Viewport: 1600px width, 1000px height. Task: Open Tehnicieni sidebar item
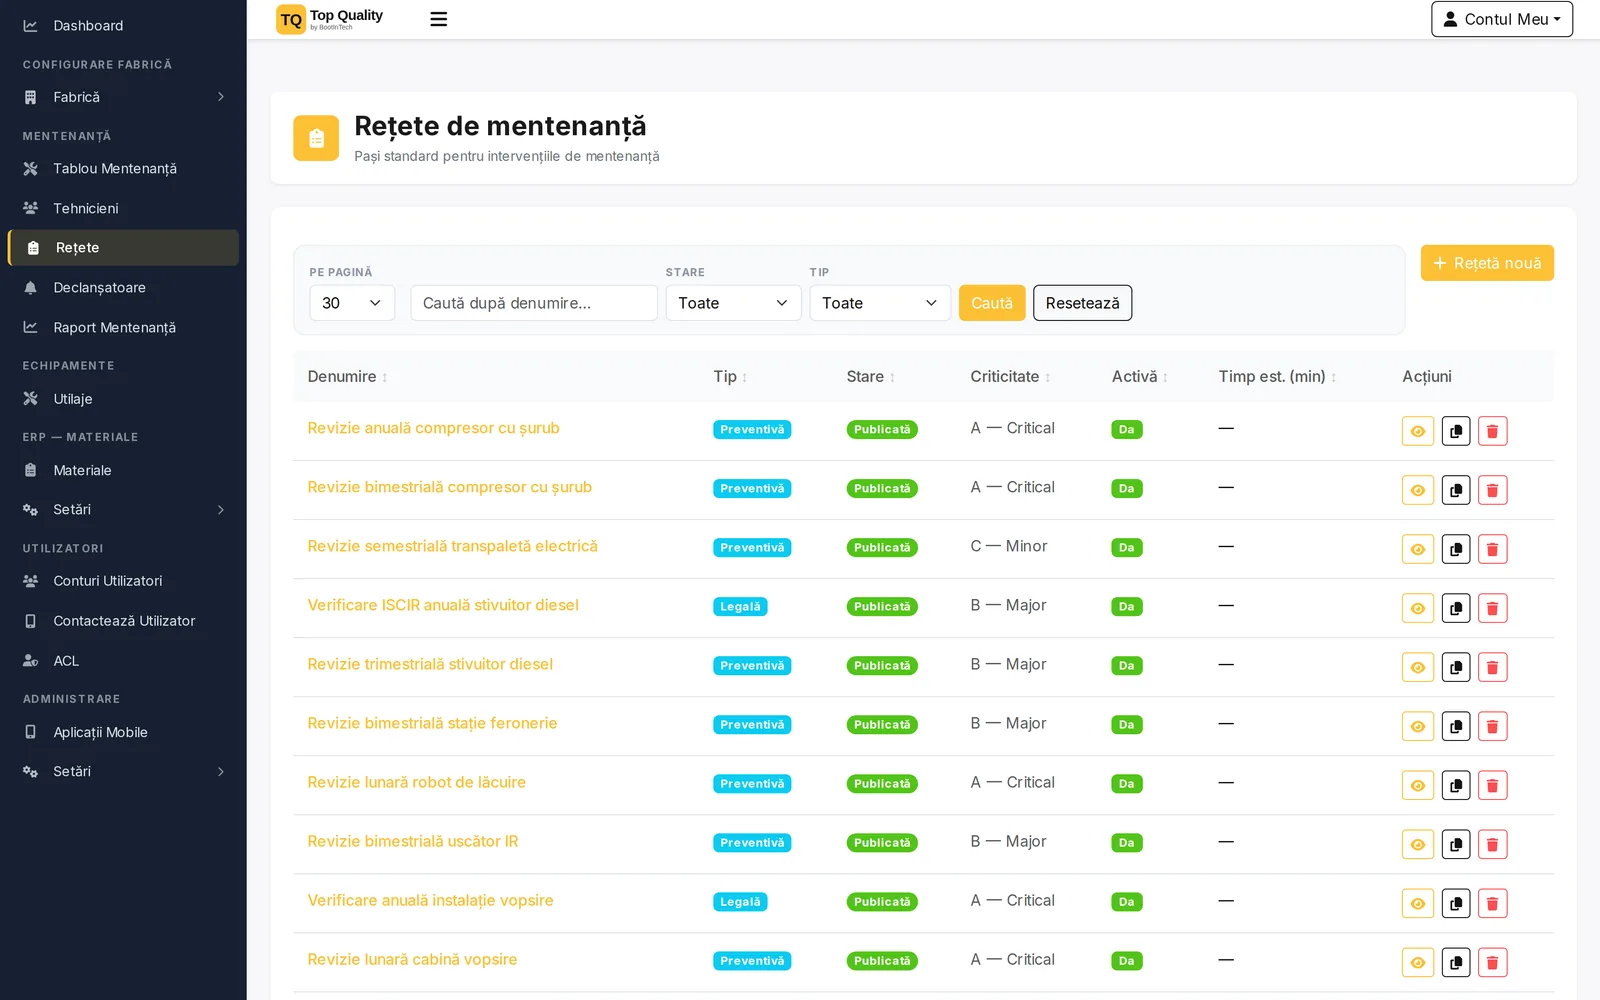click(123, 208)
